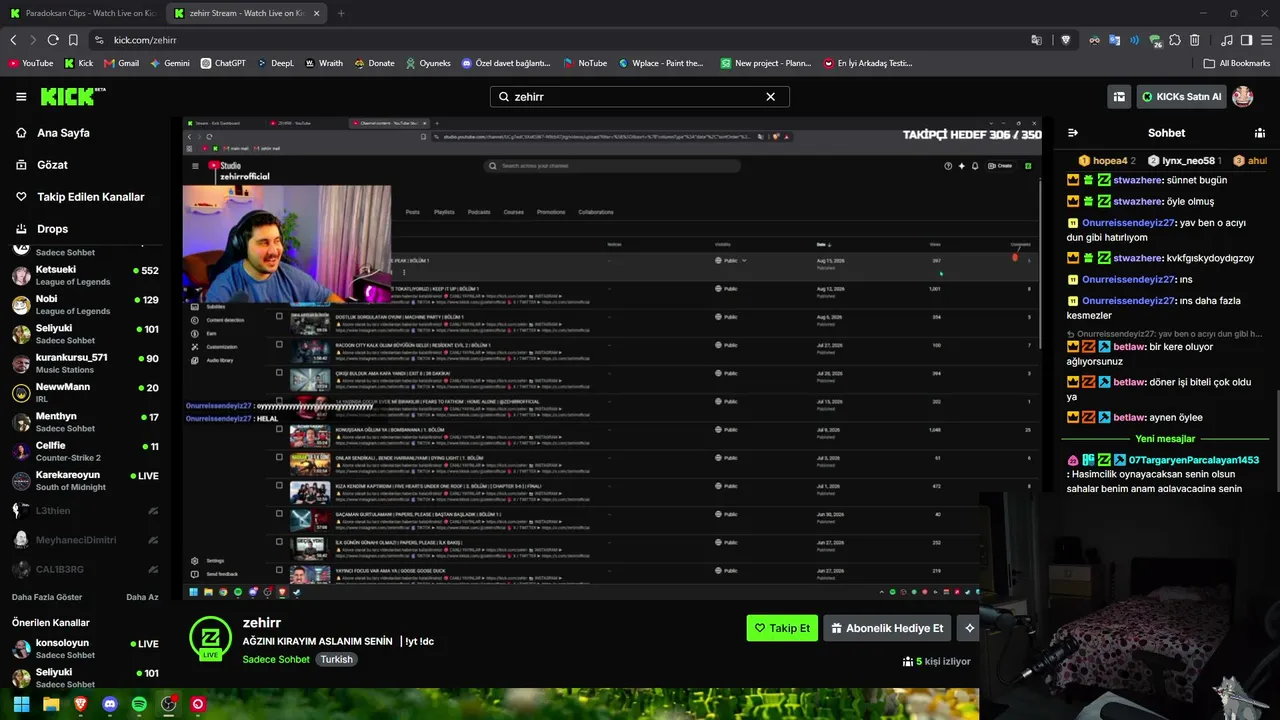Clear the zehirr search text

pos(770,97)
